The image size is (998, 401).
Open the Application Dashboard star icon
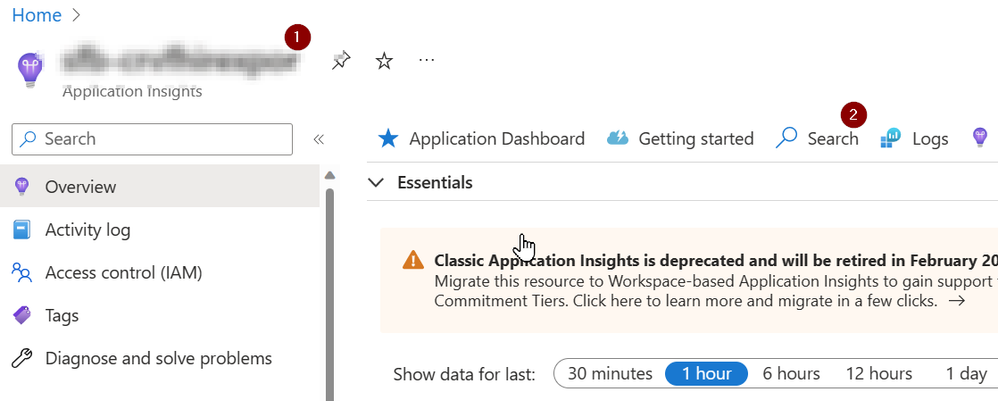[x=388, y=139]
